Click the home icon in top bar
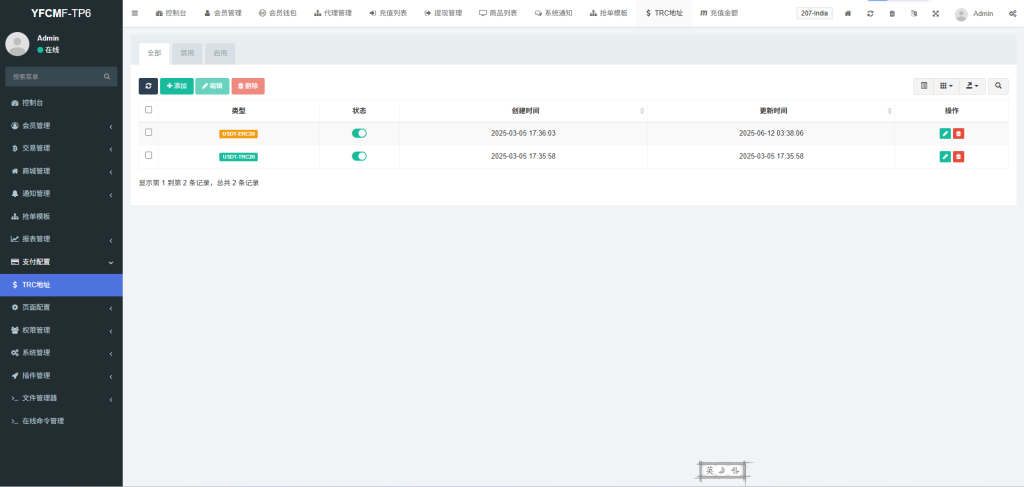This screenshot has width=1024, height=487. pyautogui.click(x=848, y=14)
